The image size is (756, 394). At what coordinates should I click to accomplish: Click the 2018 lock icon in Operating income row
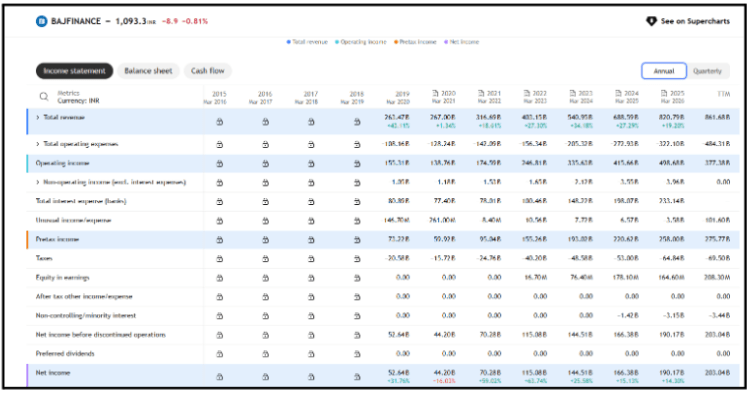click(357, 163)
